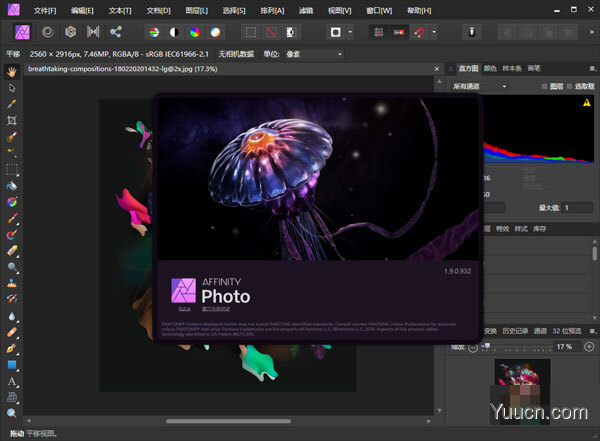600x441 pixels.
Task: Choose the Selection Brush tool
Action: (12, 137)
